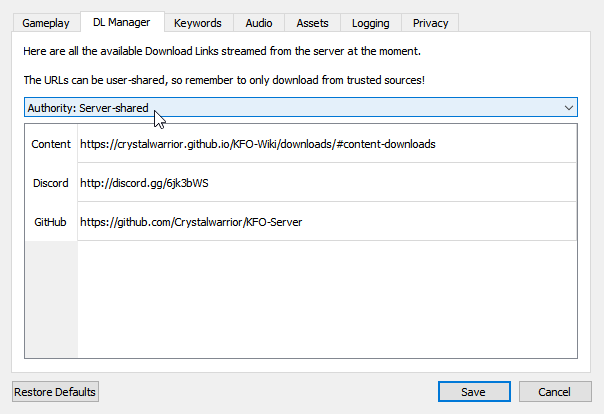This screenshot has height=414, width=604.
Task: Click the KFO-Wiki content-downloads URL cell
Action: (x=327, y=144)
